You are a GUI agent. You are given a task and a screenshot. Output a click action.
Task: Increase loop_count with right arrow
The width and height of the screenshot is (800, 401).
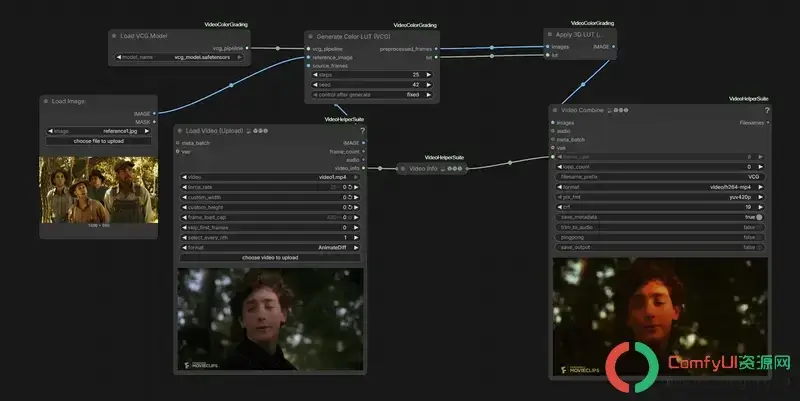tap(760, 167)
